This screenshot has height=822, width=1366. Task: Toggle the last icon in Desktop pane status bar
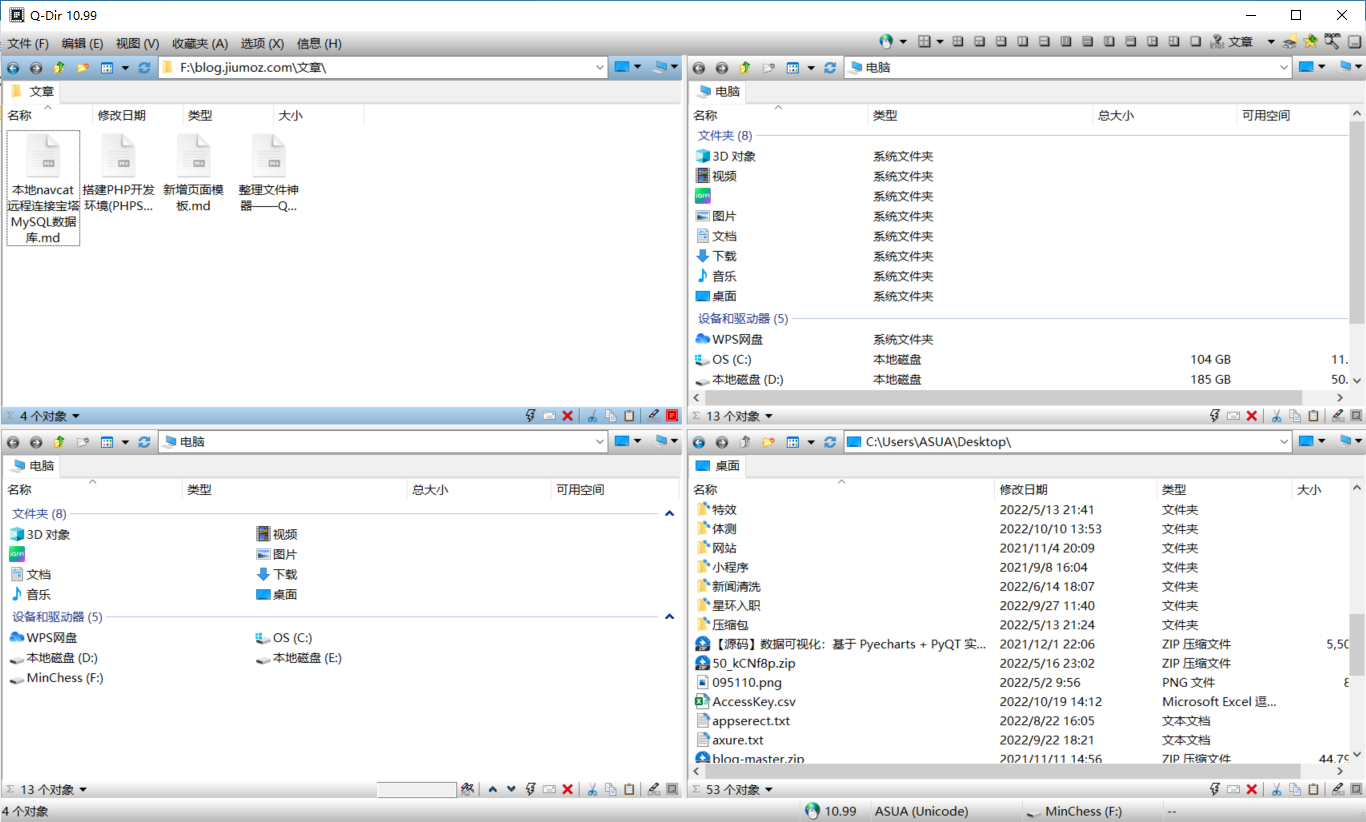[x=1356, y=790]
